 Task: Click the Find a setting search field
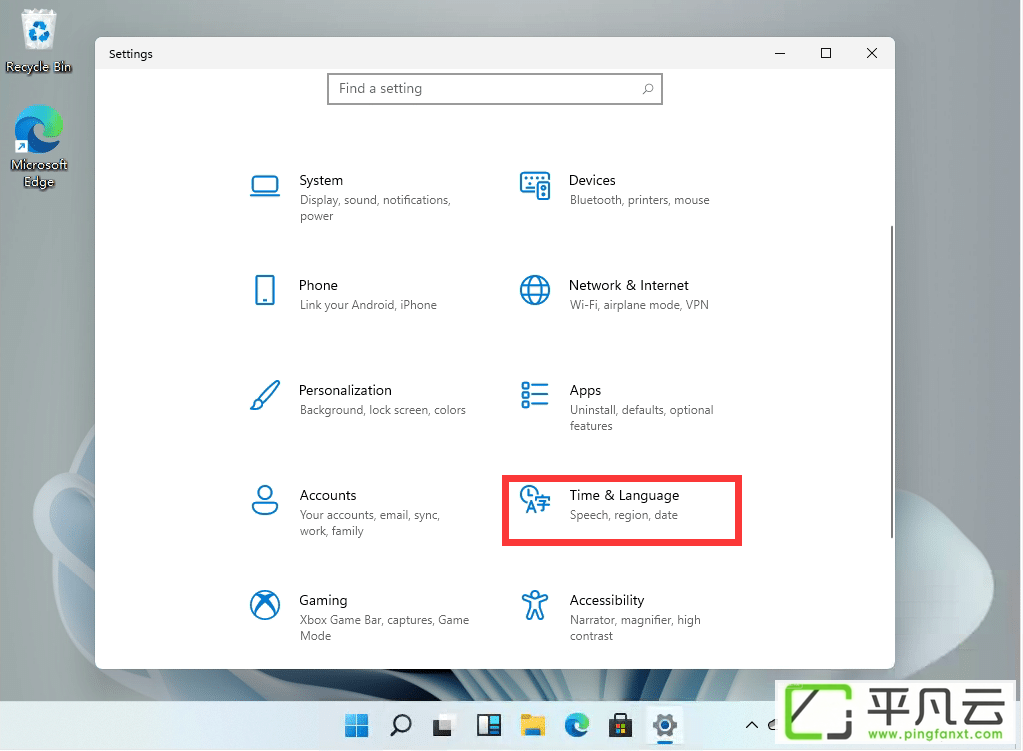(495, 89)
